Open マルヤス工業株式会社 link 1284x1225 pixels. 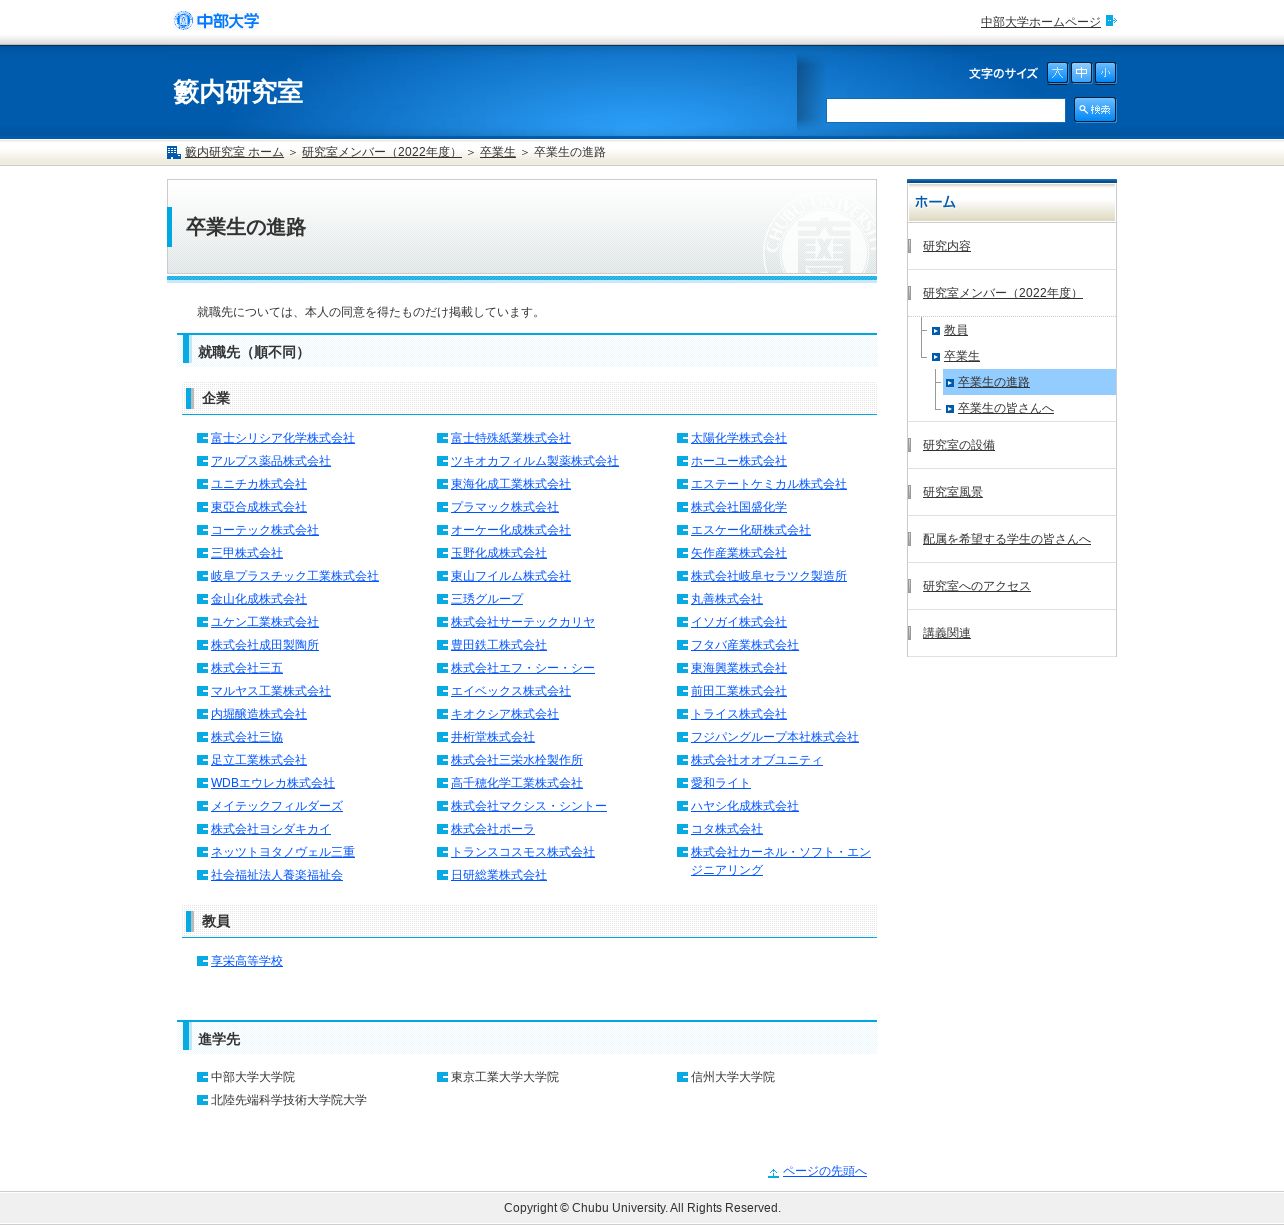pyautogui.click(x=271, y=691)
